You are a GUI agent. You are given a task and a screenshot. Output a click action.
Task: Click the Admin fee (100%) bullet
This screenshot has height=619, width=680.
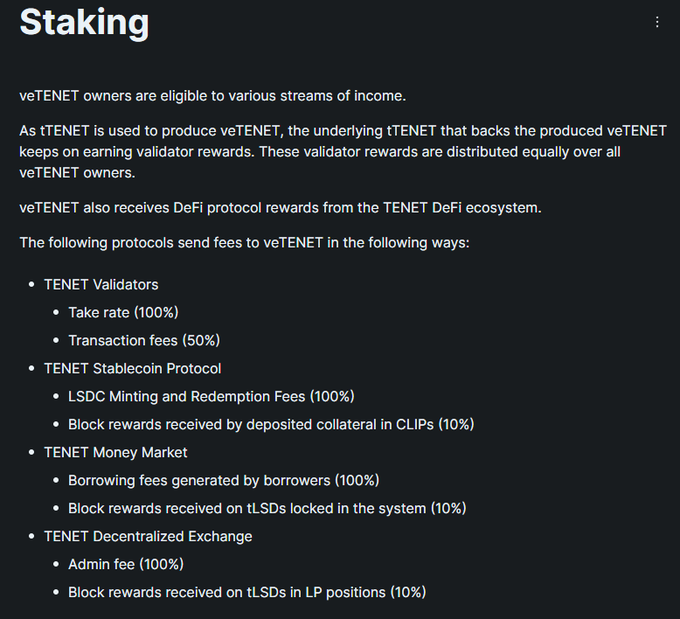click(x=126, y=564)
